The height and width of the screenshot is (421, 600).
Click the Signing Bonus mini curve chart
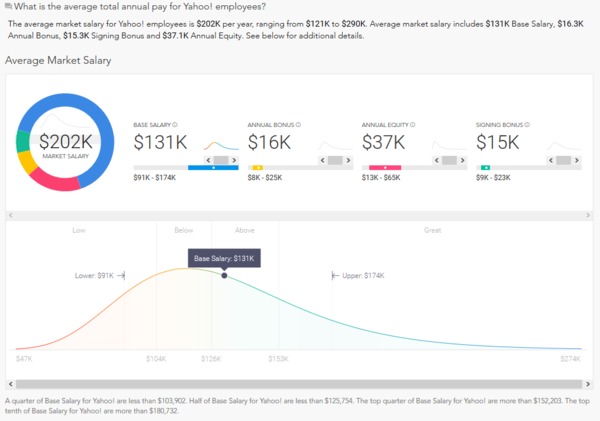click(x=564, y=145)
